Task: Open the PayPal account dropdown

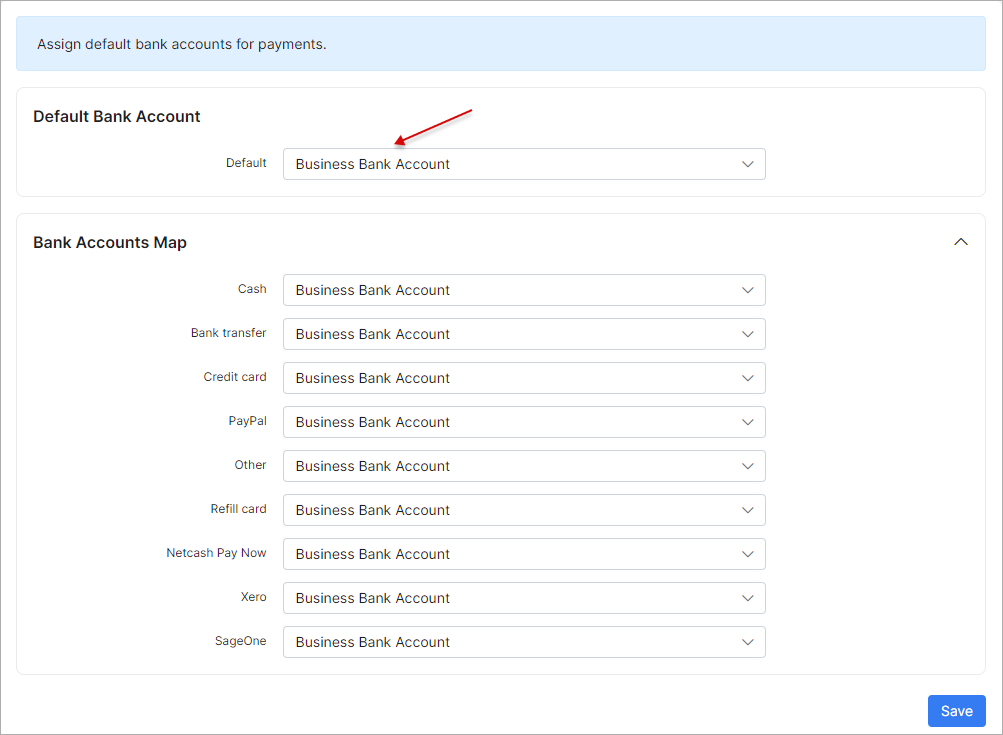Action: pyautogui.click(x=524, y=422)
